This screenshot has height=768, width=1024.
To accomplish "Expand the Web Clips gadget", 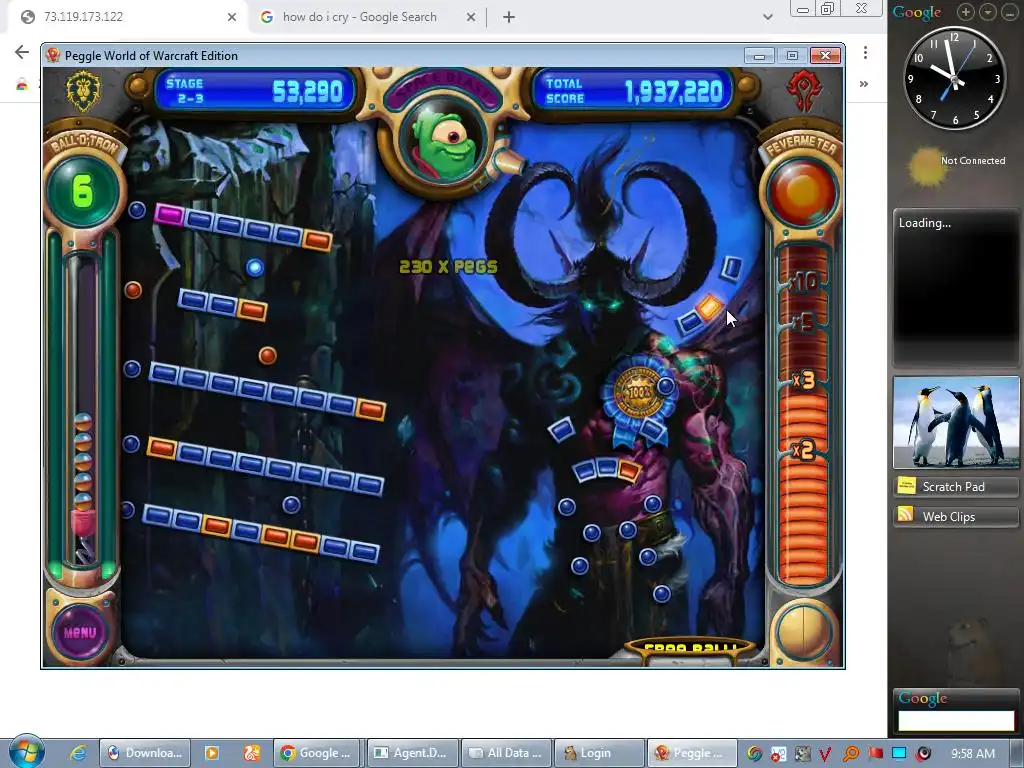I will pyautogui.click(x=955, y=517).
